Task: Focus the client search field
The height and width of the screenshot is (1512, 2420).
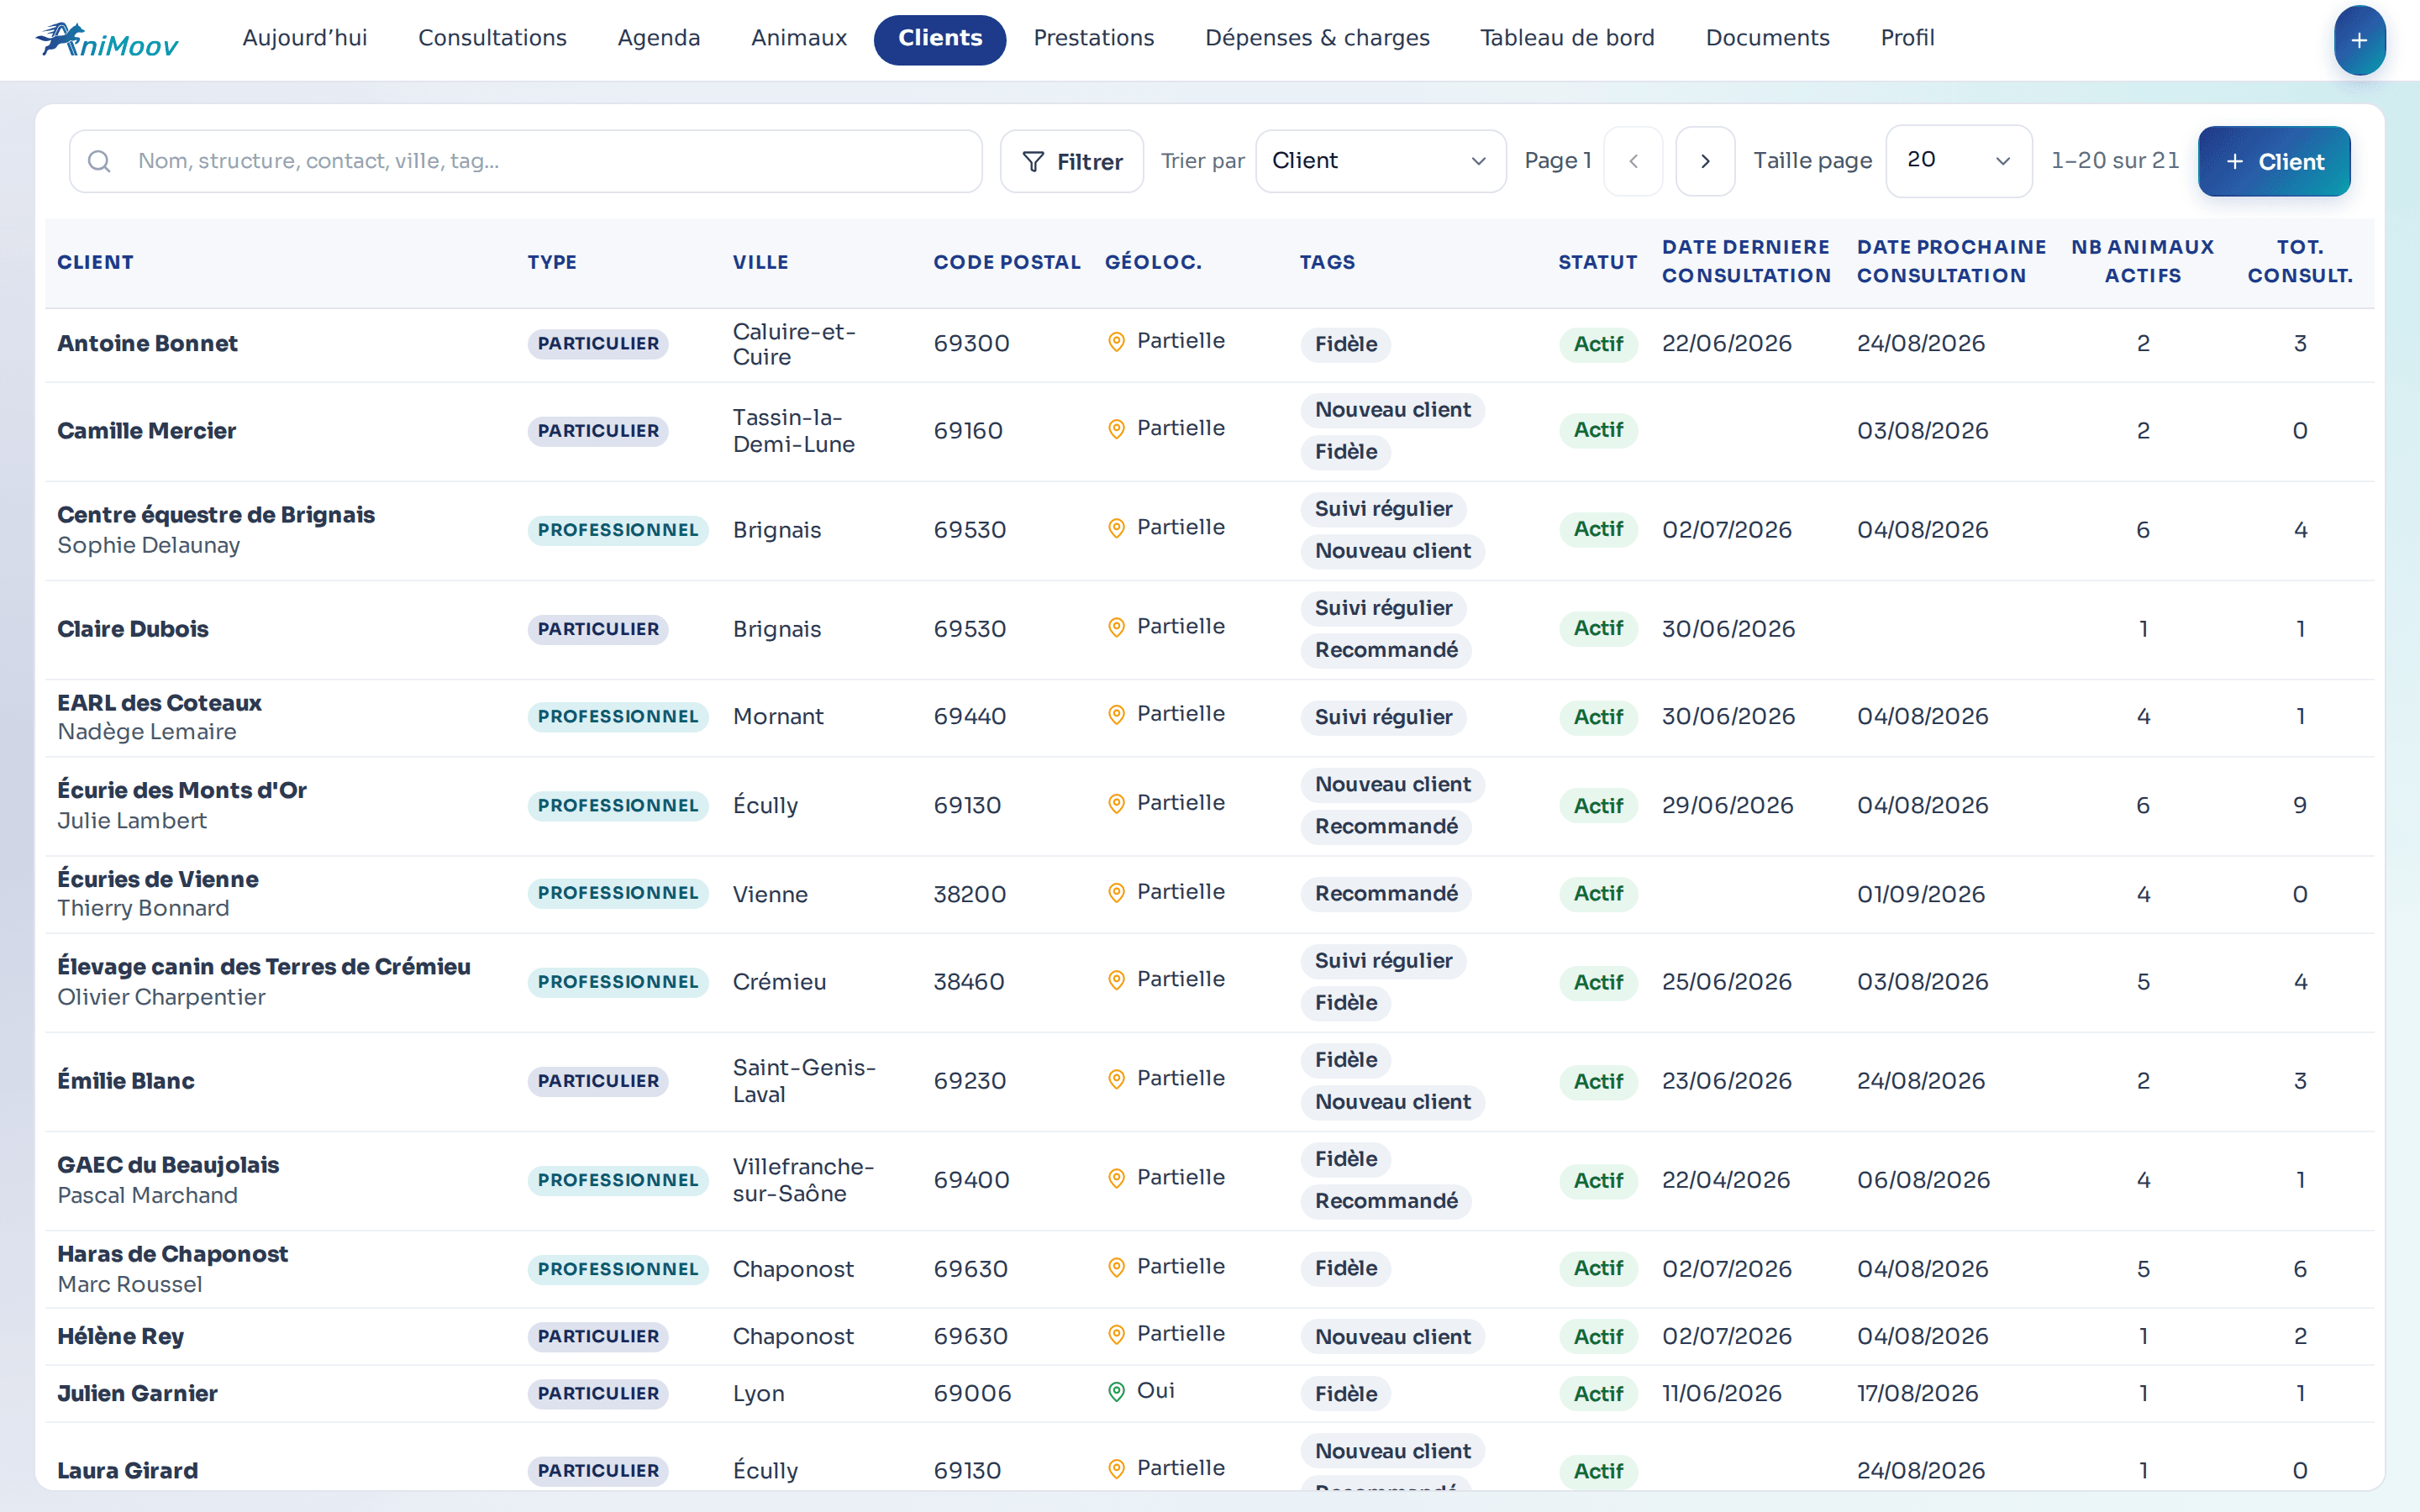Action: click(x=526, y=161)
